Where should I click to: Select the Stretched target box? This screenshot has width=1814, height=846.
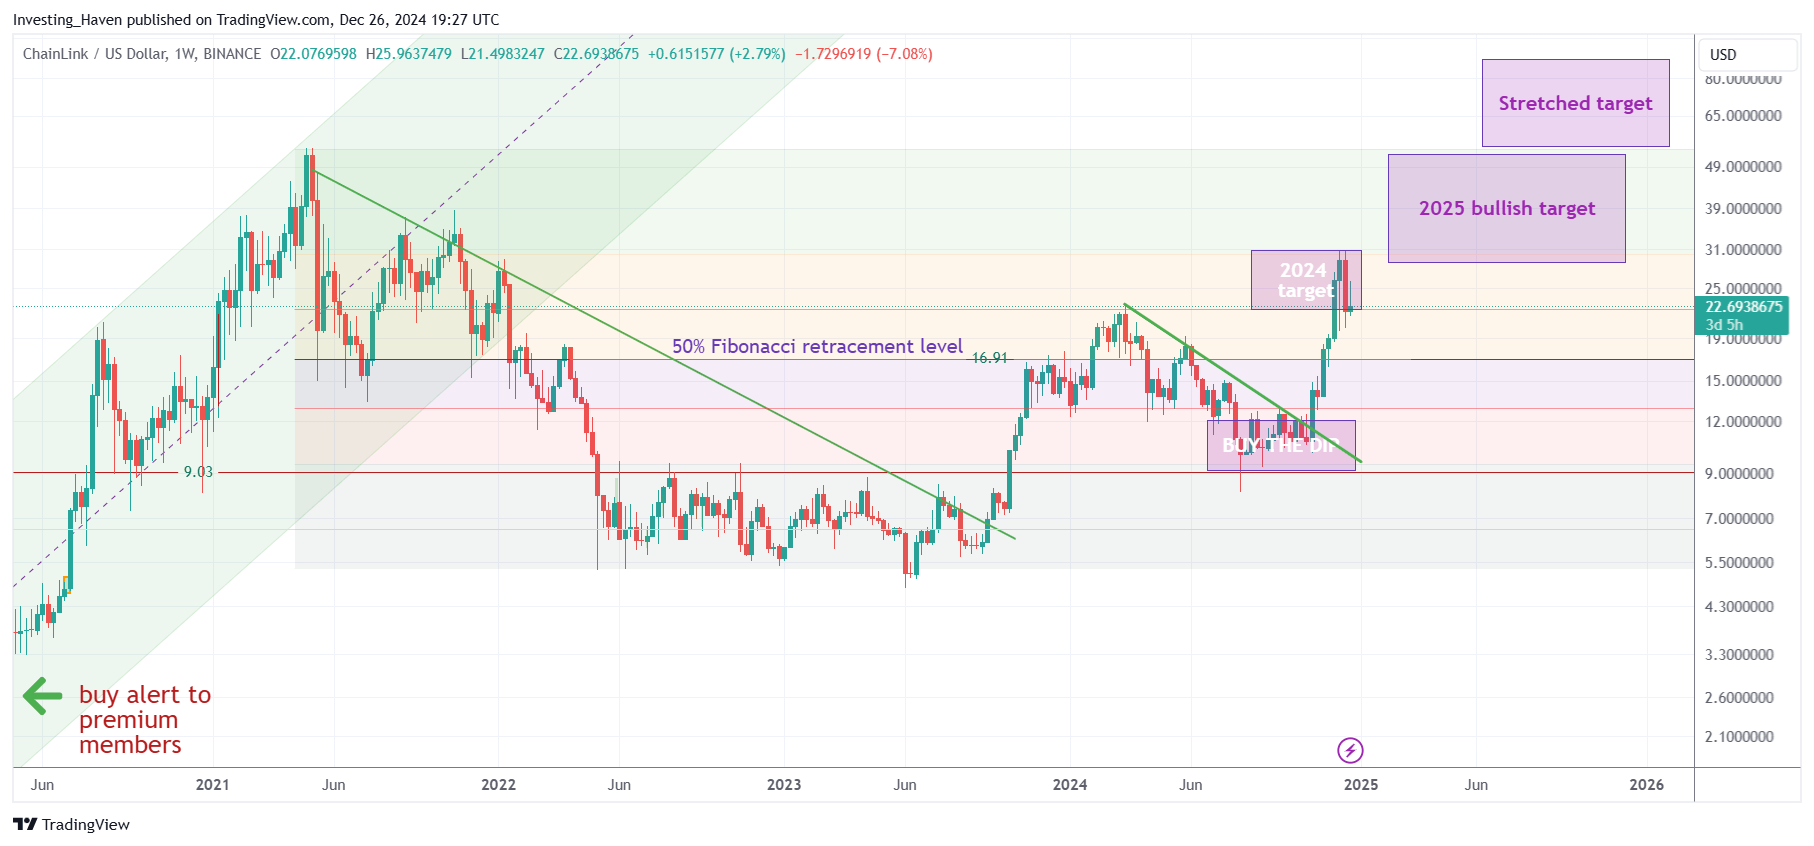click(1575, 103)
